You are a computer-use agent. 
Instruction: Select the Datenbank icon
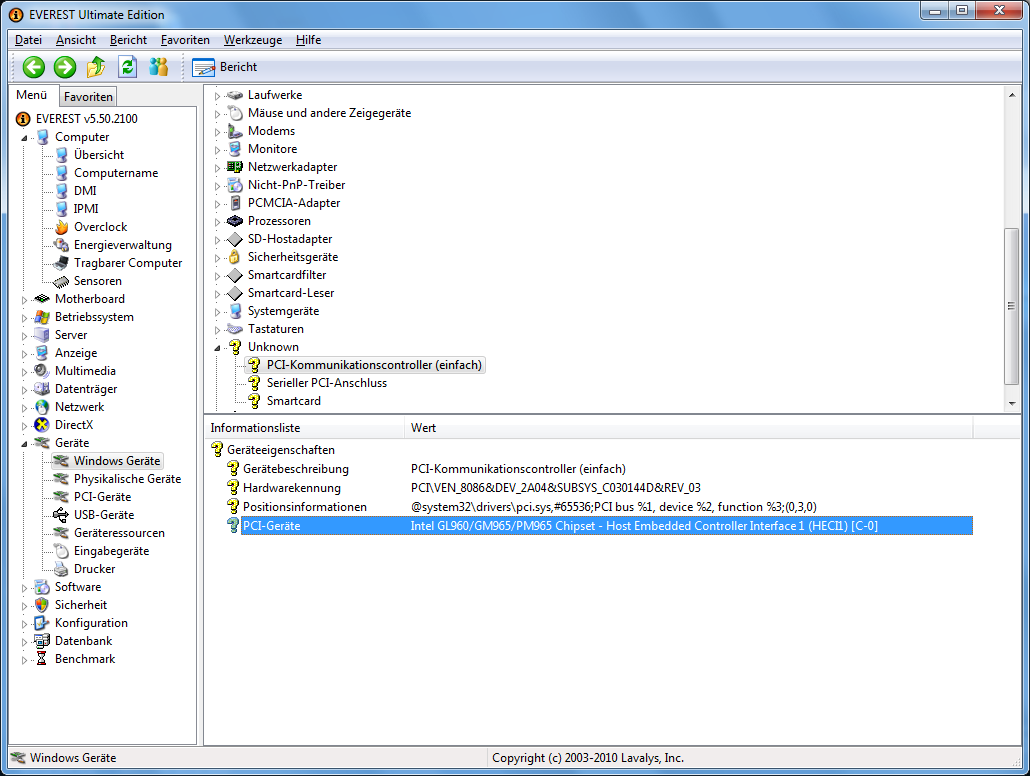click(42, 641)
